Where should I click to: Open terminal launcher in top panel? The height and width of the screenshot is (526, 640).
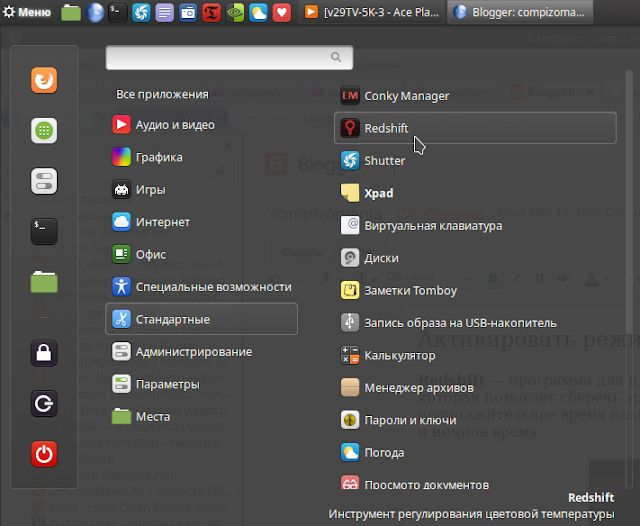(118, 12)
